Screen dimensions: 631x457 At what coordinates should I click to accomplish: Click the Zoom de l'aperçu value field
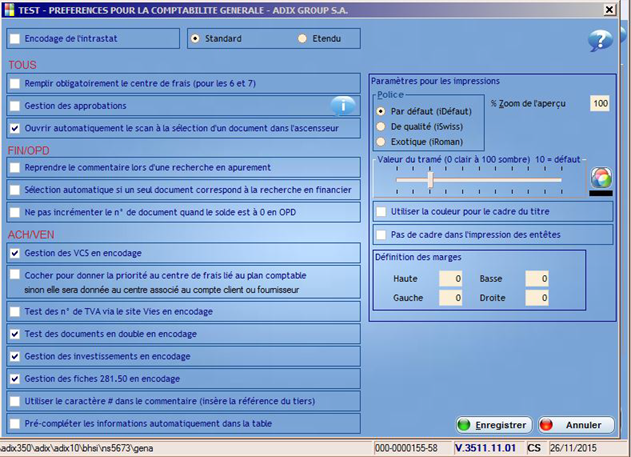click(x=599, y=103)
